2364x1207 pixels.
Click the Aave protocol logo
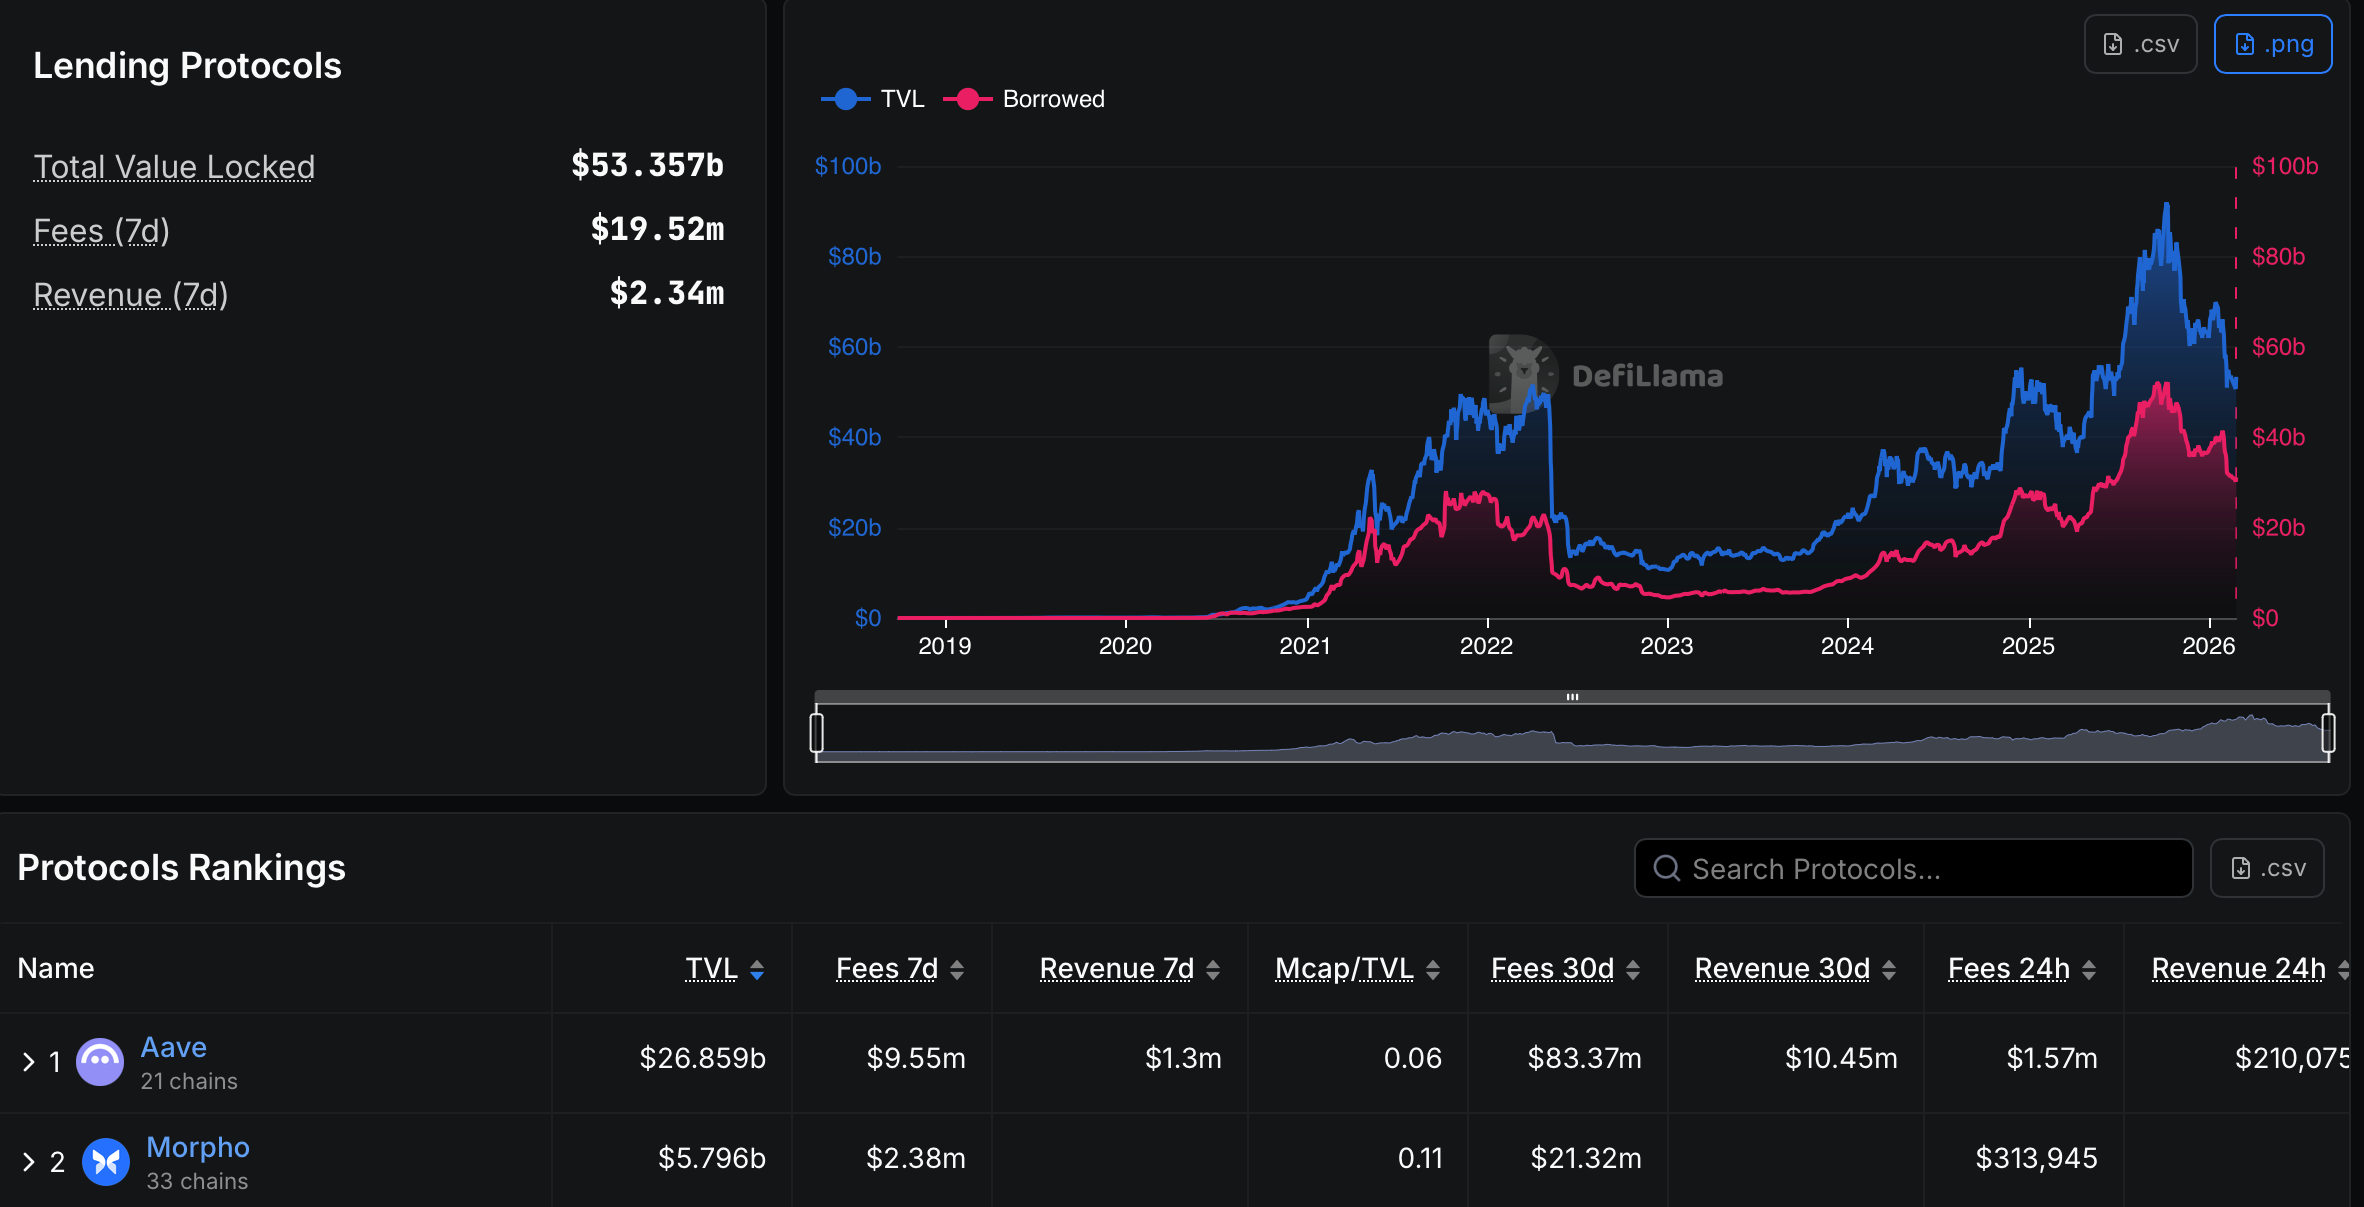click(101, 1061)
